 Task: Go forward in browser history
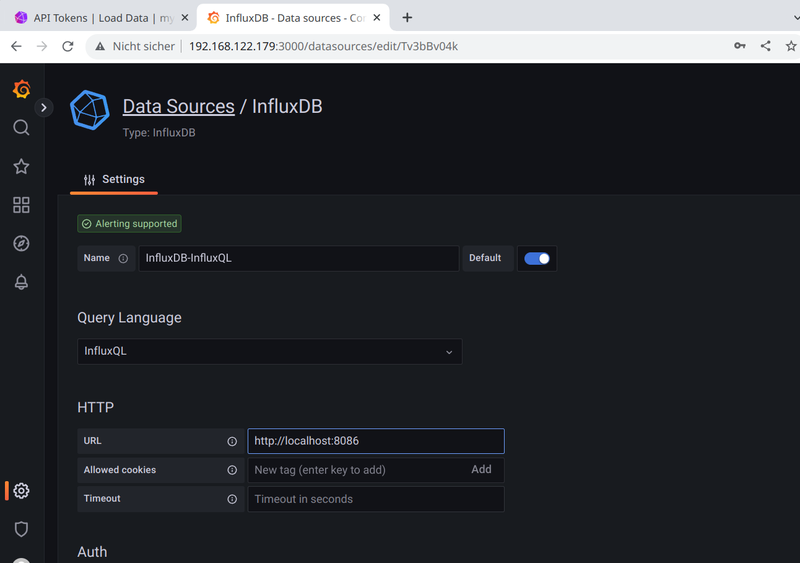[42, 46]
